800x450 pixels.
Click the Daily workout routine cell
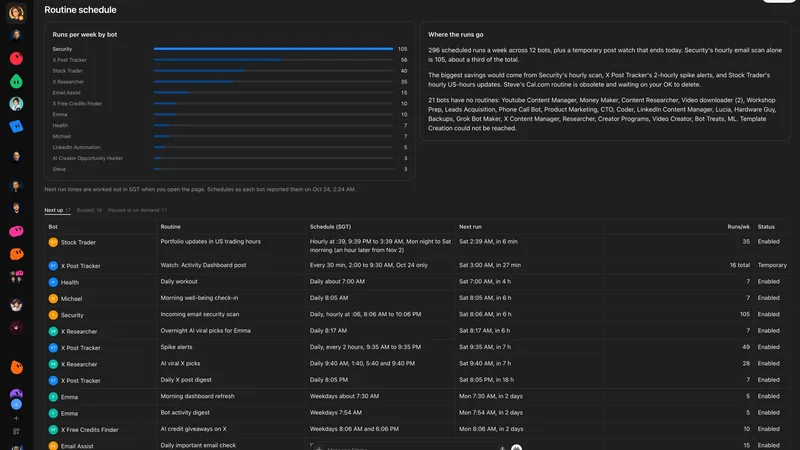(179, 281)
